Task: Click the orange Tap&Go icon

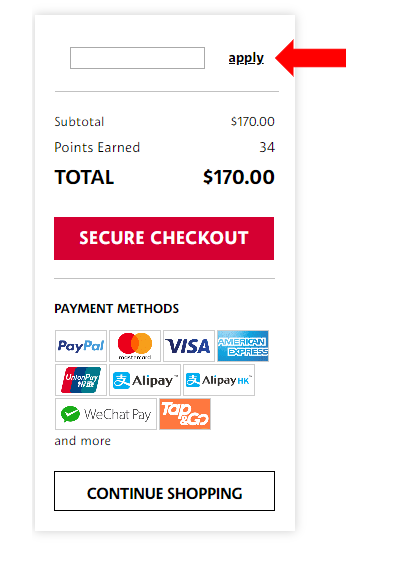Action: coord(185,414)
